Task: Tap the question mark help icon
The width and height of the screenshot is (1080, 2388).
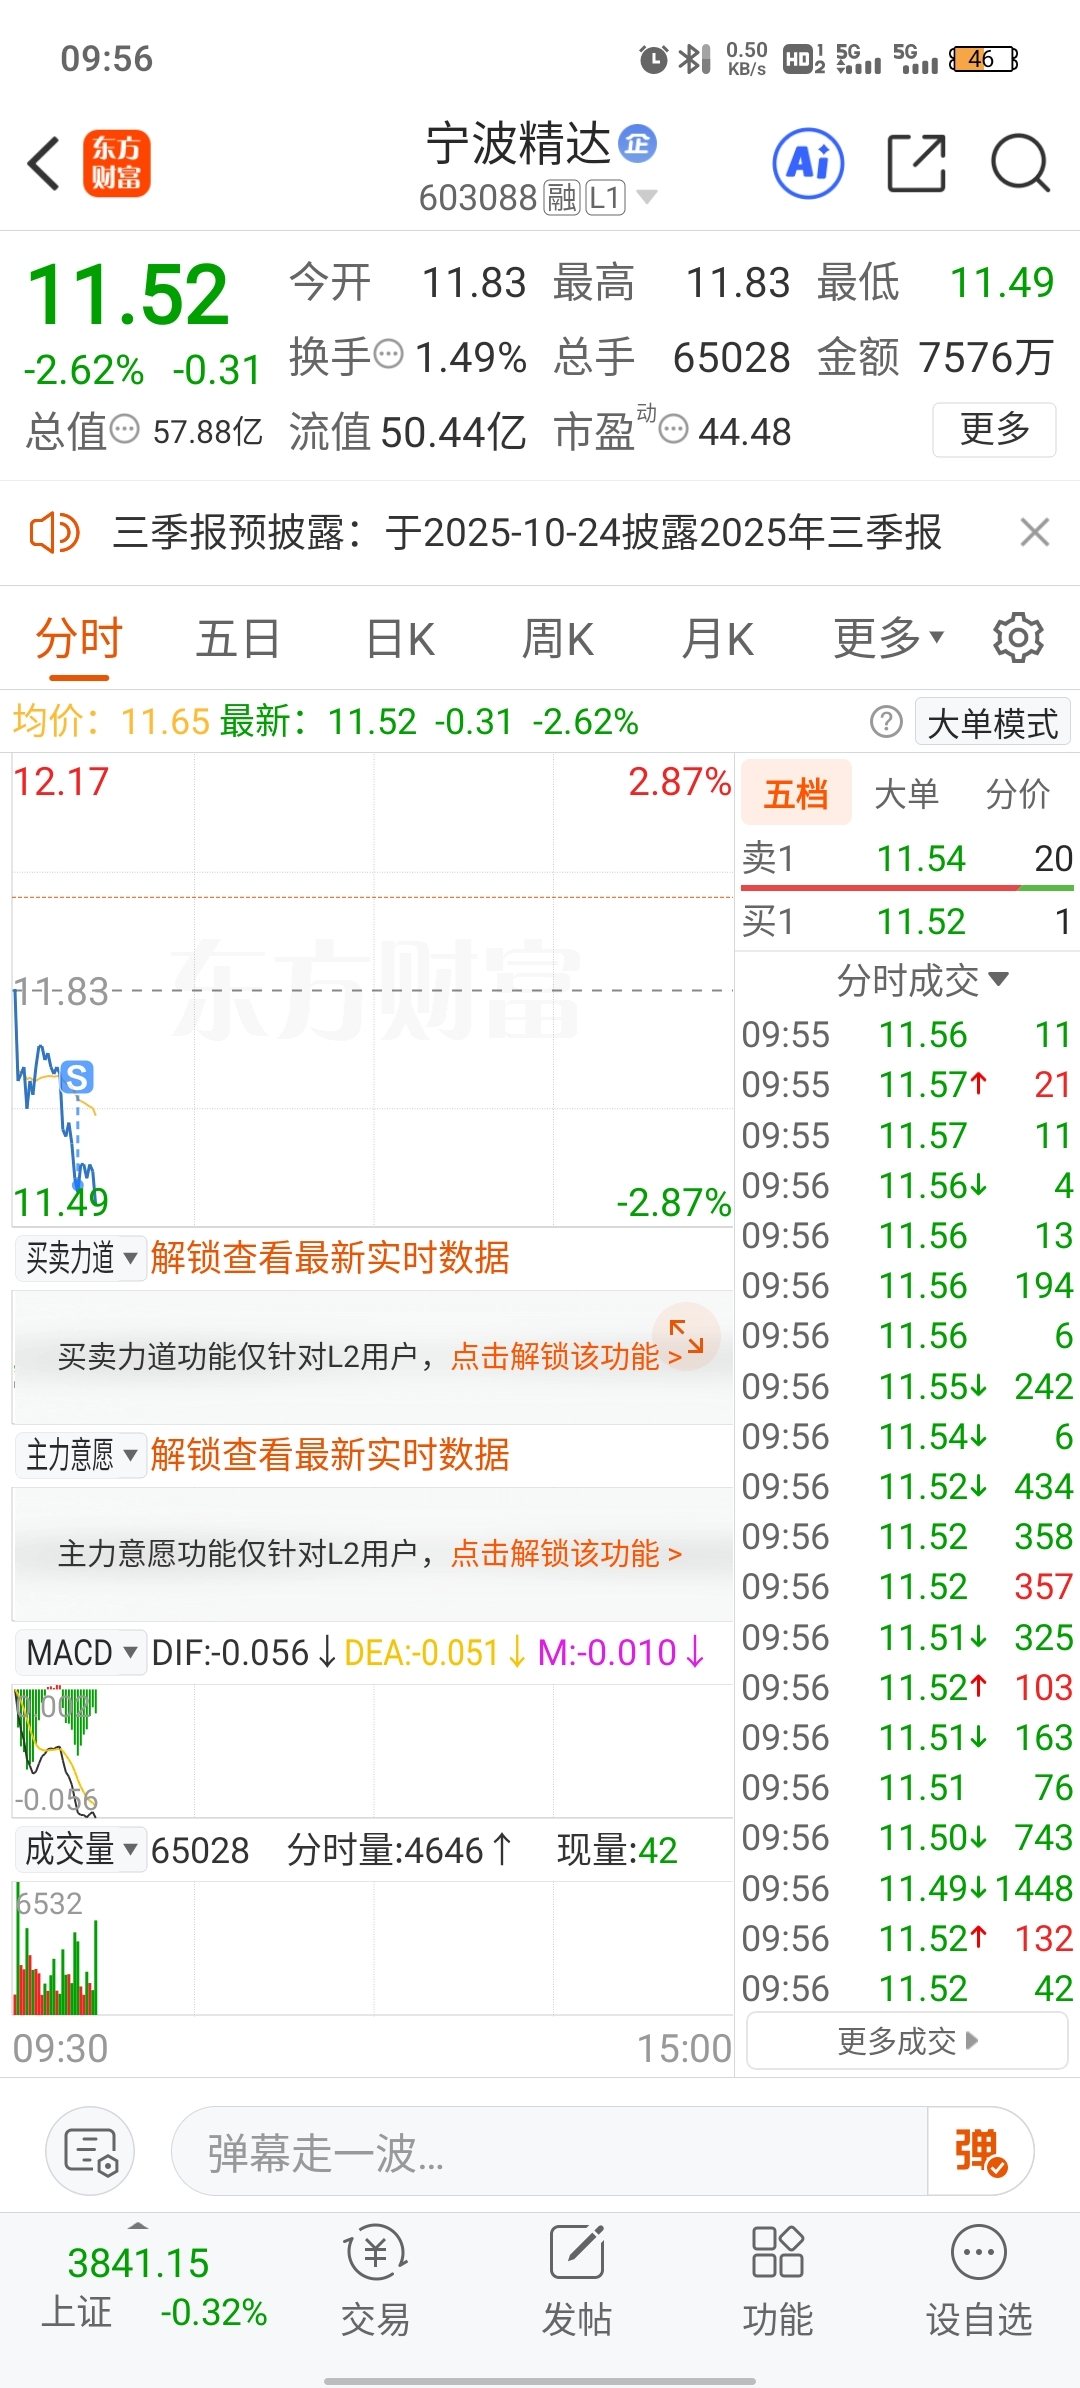Action: 886,721
